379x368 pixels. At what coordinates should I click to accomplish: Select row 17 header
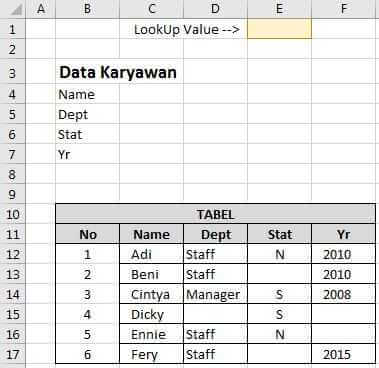13,354
